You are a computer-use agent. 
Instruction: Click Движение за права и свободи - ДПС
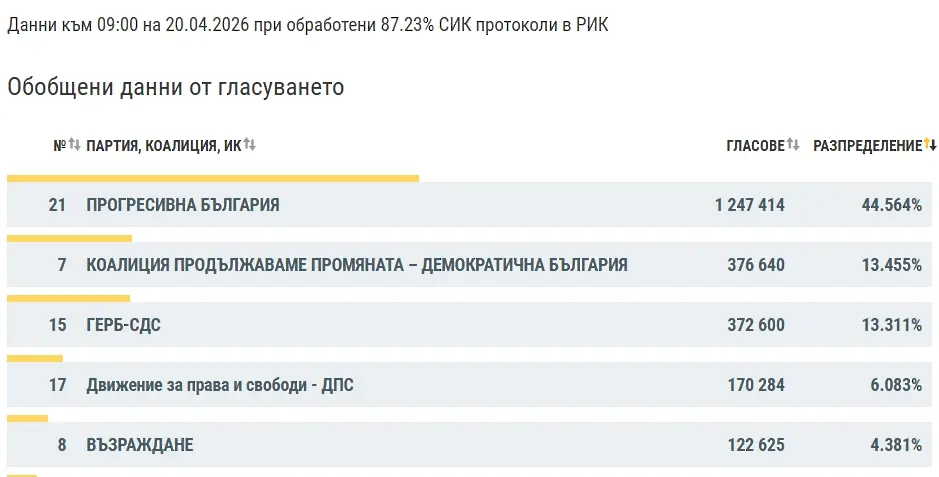[x=220, y=385]
